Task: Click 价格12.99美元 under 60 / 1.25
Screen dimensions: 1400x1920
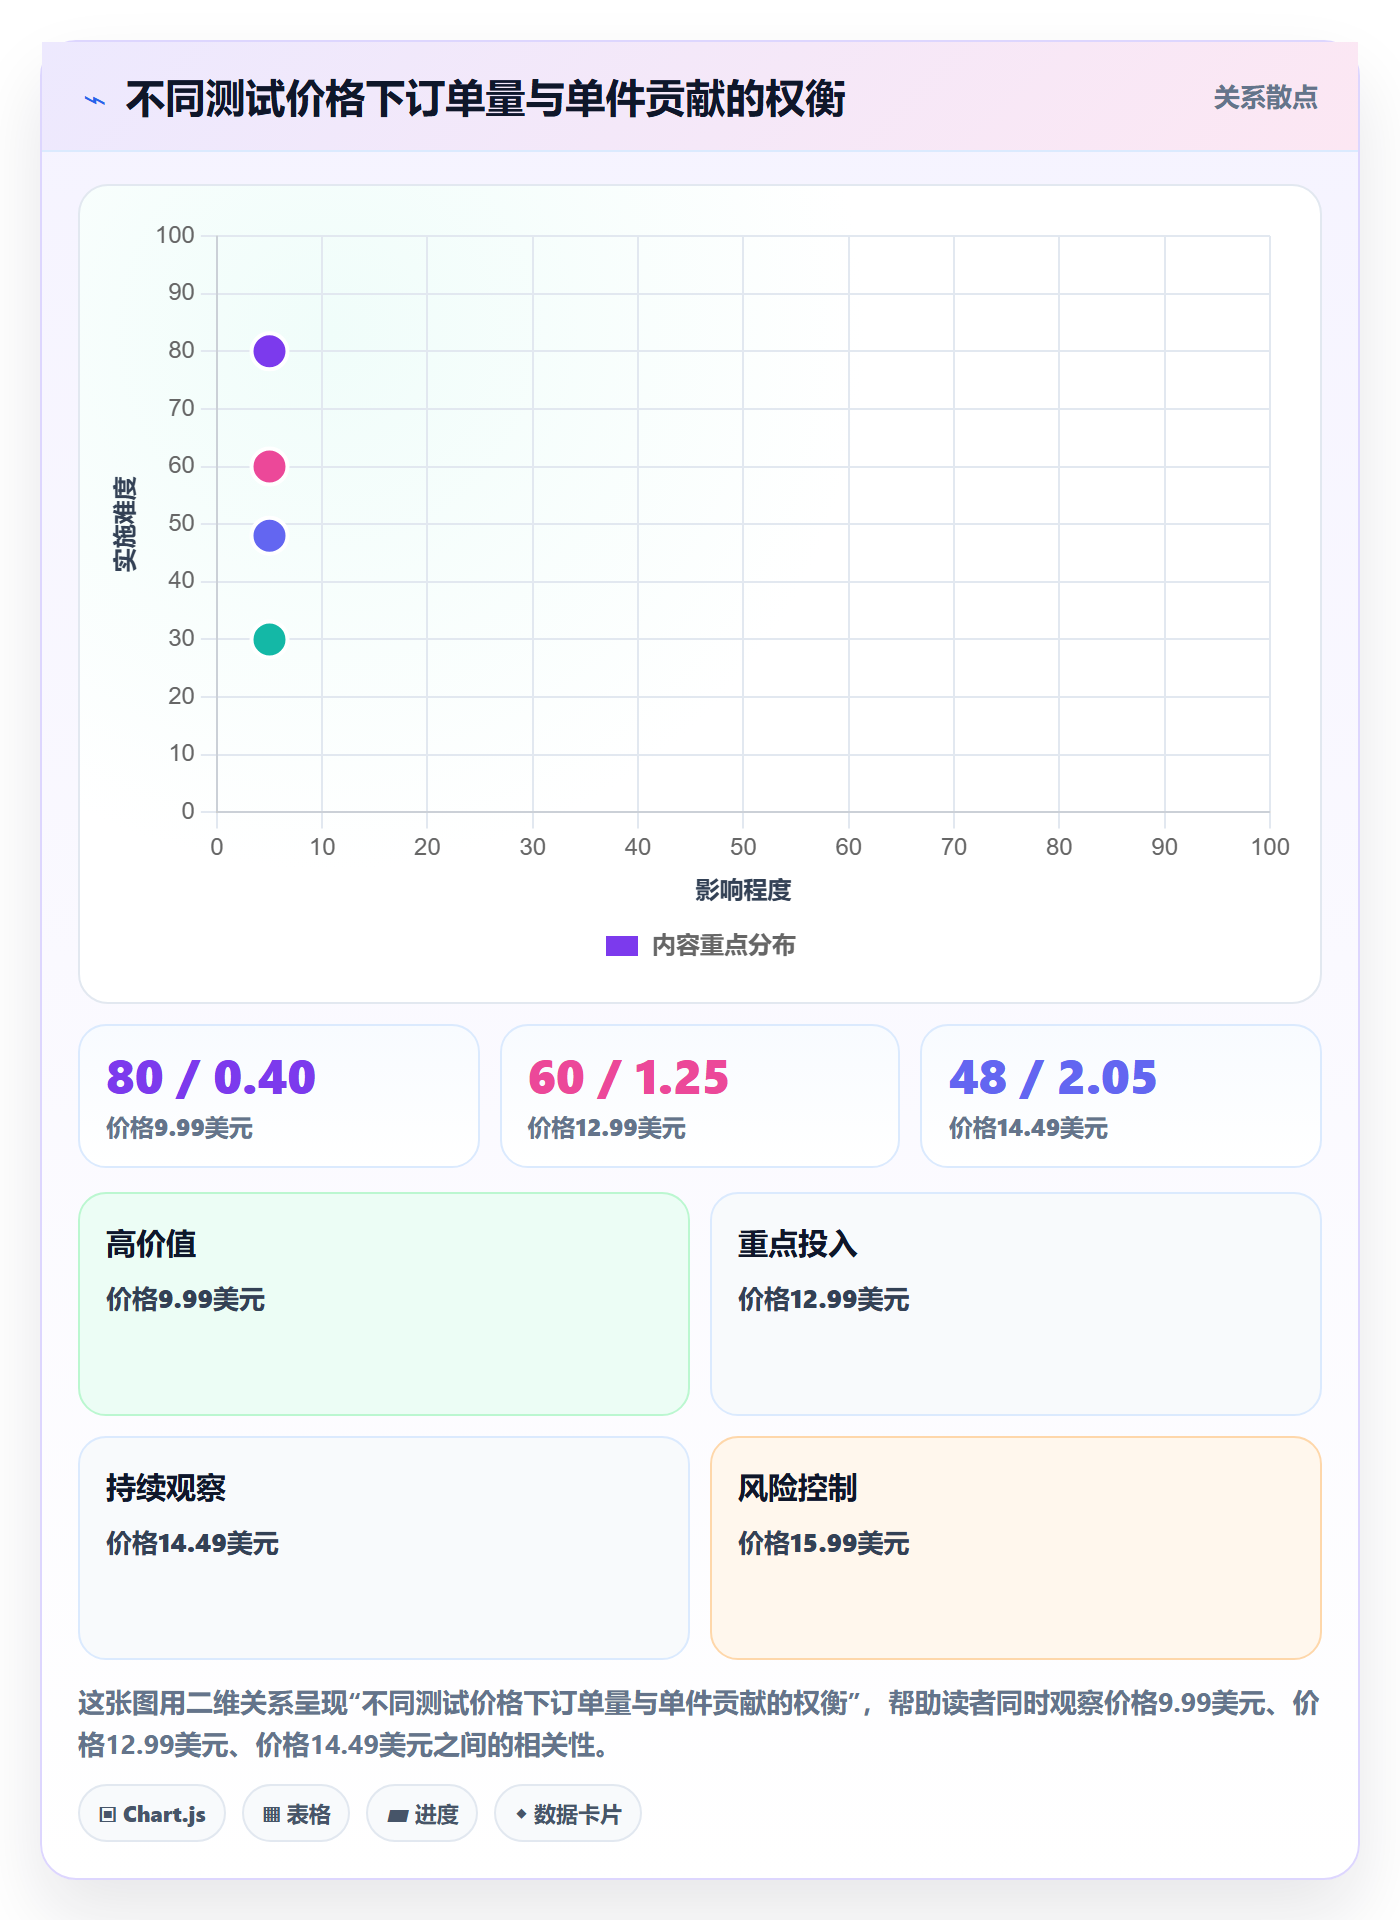Action: pyautogui.click(x=607, y=1128)
